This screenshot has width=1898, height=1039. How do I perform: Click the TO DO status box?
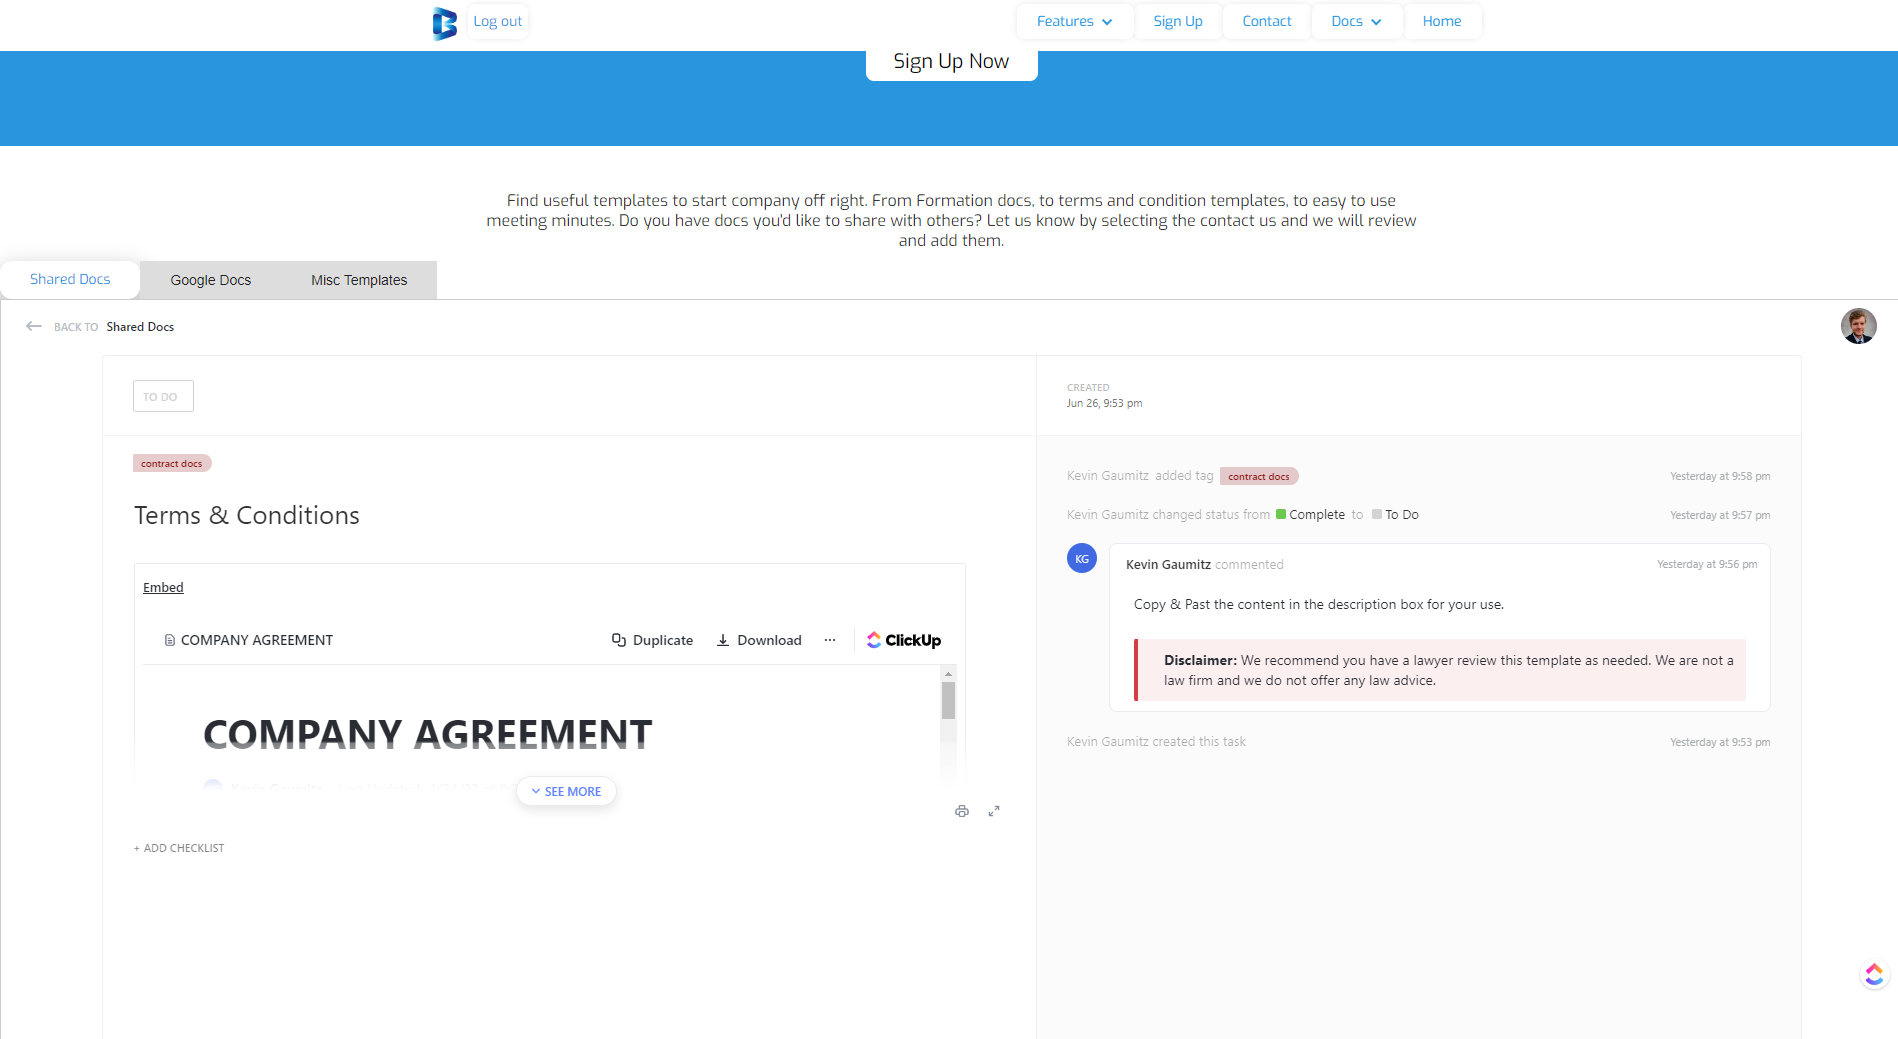coord(163,396)
